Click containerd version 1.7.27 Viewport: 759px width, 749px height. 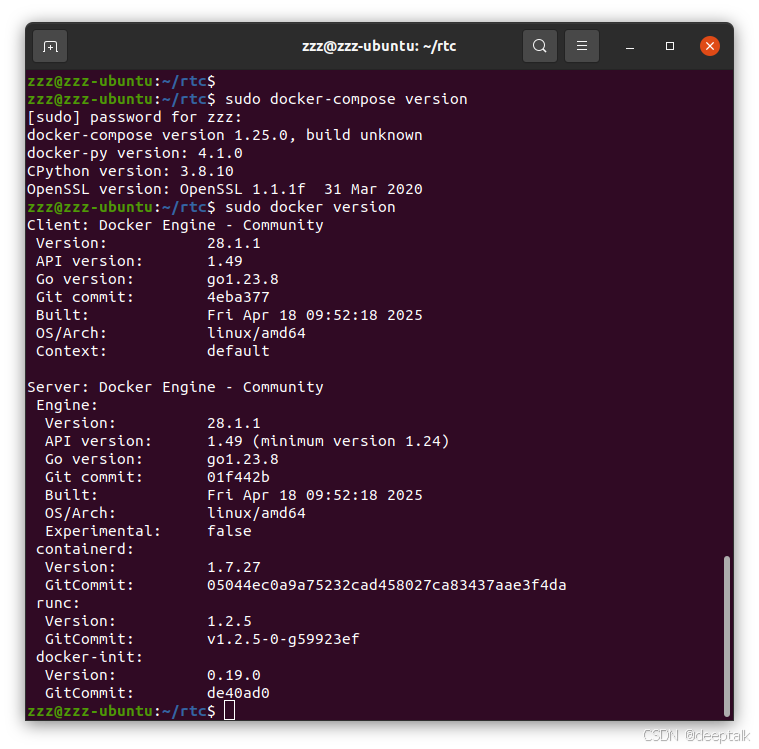click(x=234, y=567)
